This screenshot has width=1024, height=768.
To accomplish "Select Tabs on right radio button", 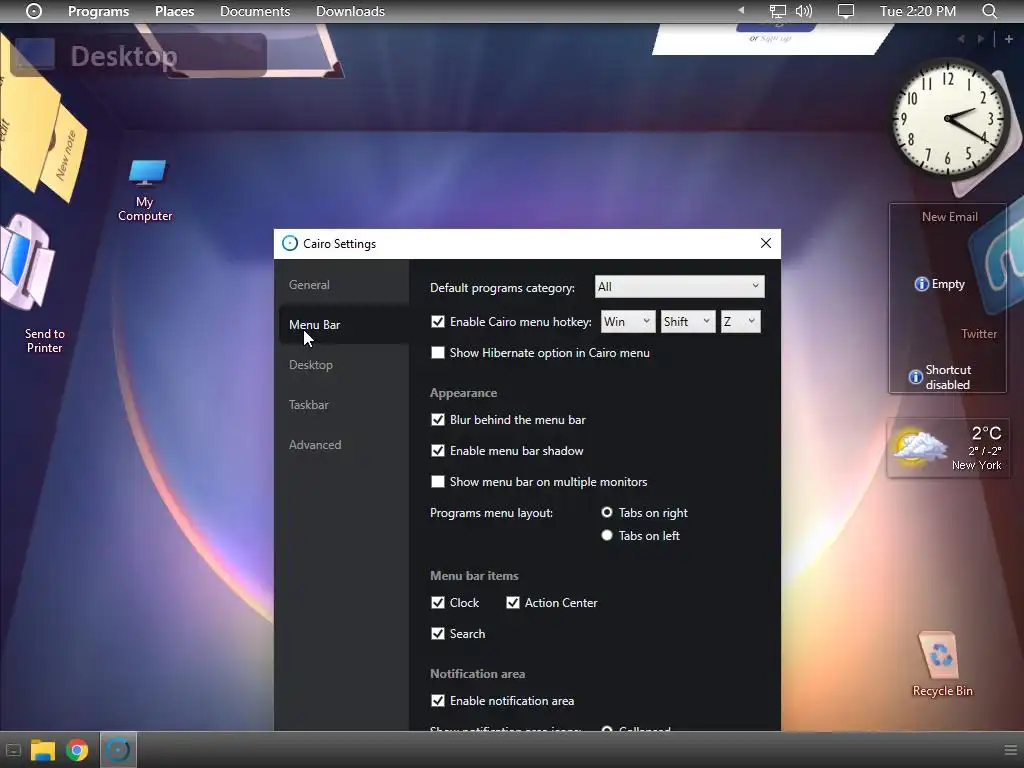I will [607, 513].
